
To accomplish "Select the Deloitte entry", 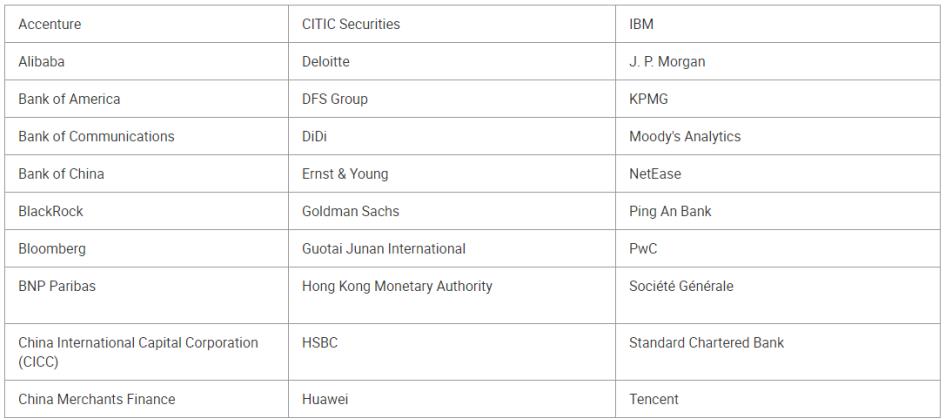I will tap(326, 62).
